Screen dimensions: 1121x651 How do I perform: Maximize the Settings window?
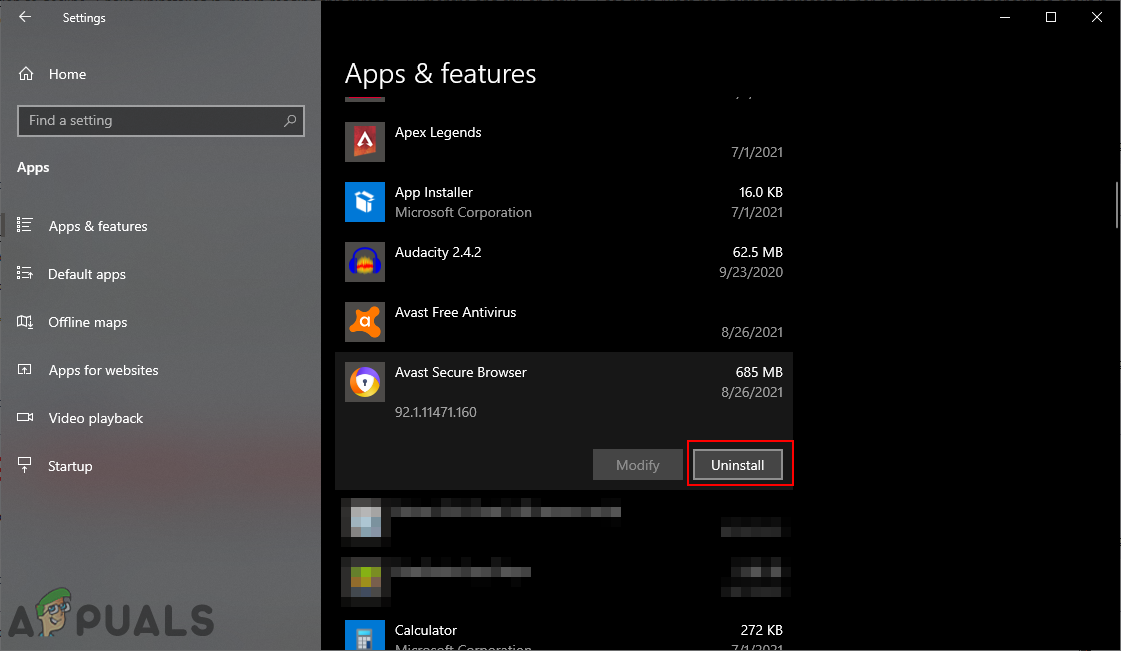(1051, 17)
